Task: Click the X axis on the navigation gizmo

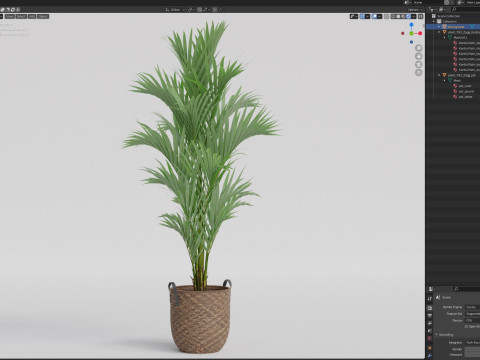Action: click(420, 33)
